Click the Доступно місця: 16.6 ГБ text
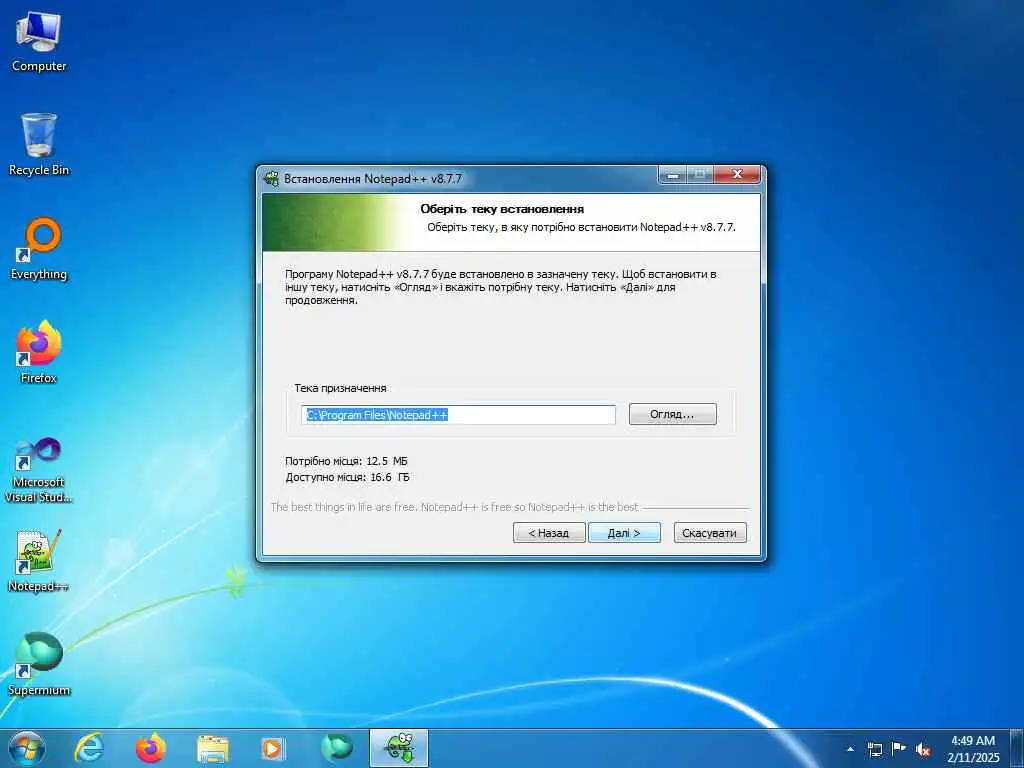The width and height of the screenshot is (1024, 768). pyautogui.click(x=347, y=477)
